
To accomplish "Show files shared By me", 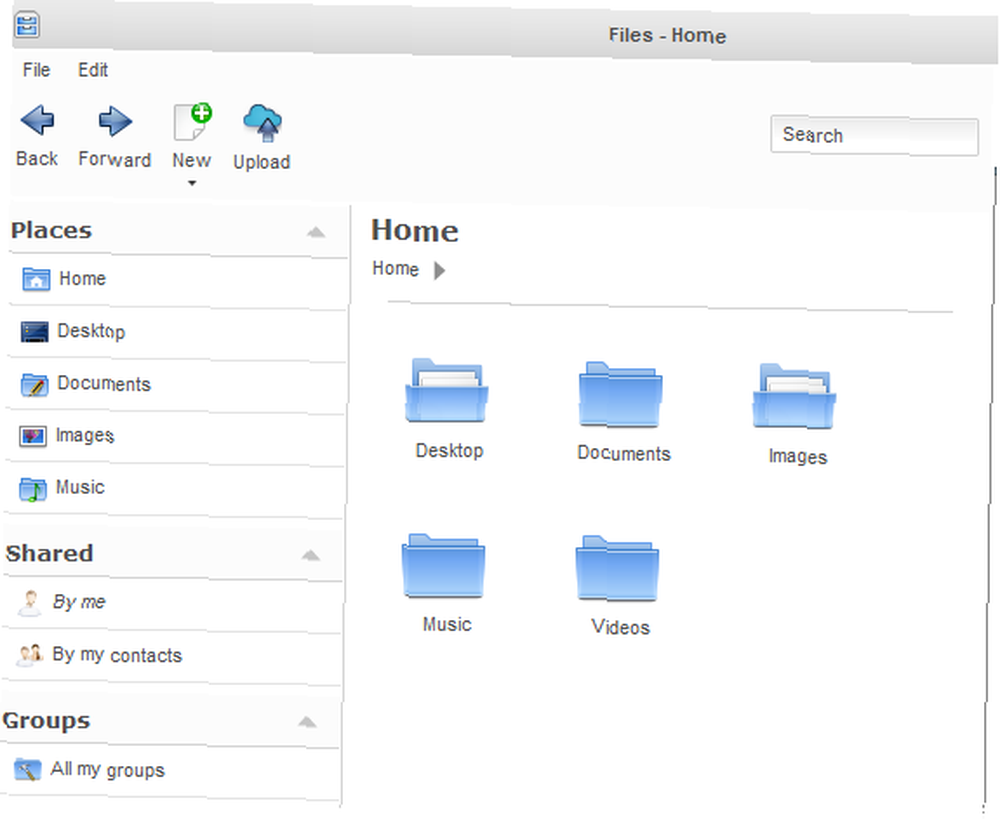I will (x=79, y=602).
